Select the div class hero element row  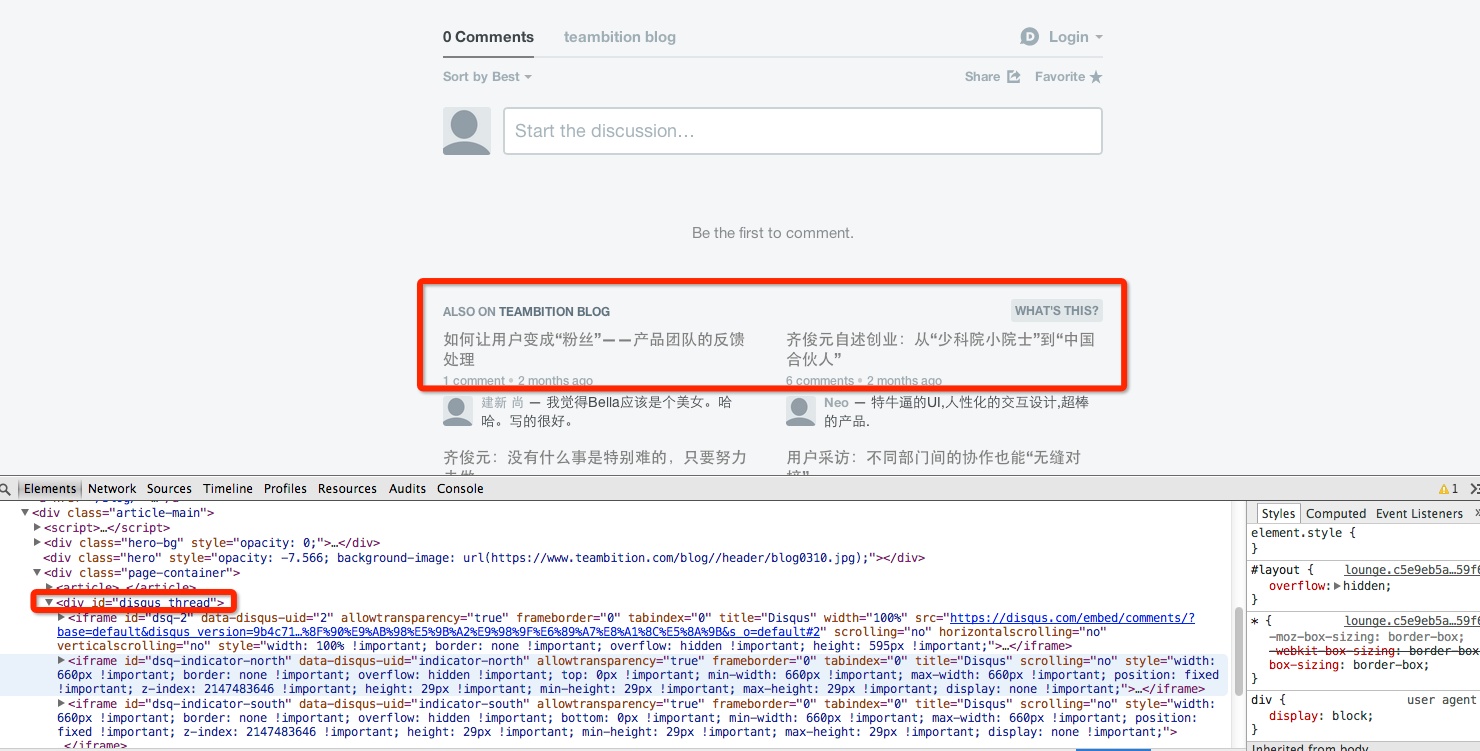click(x=484, y=558)
